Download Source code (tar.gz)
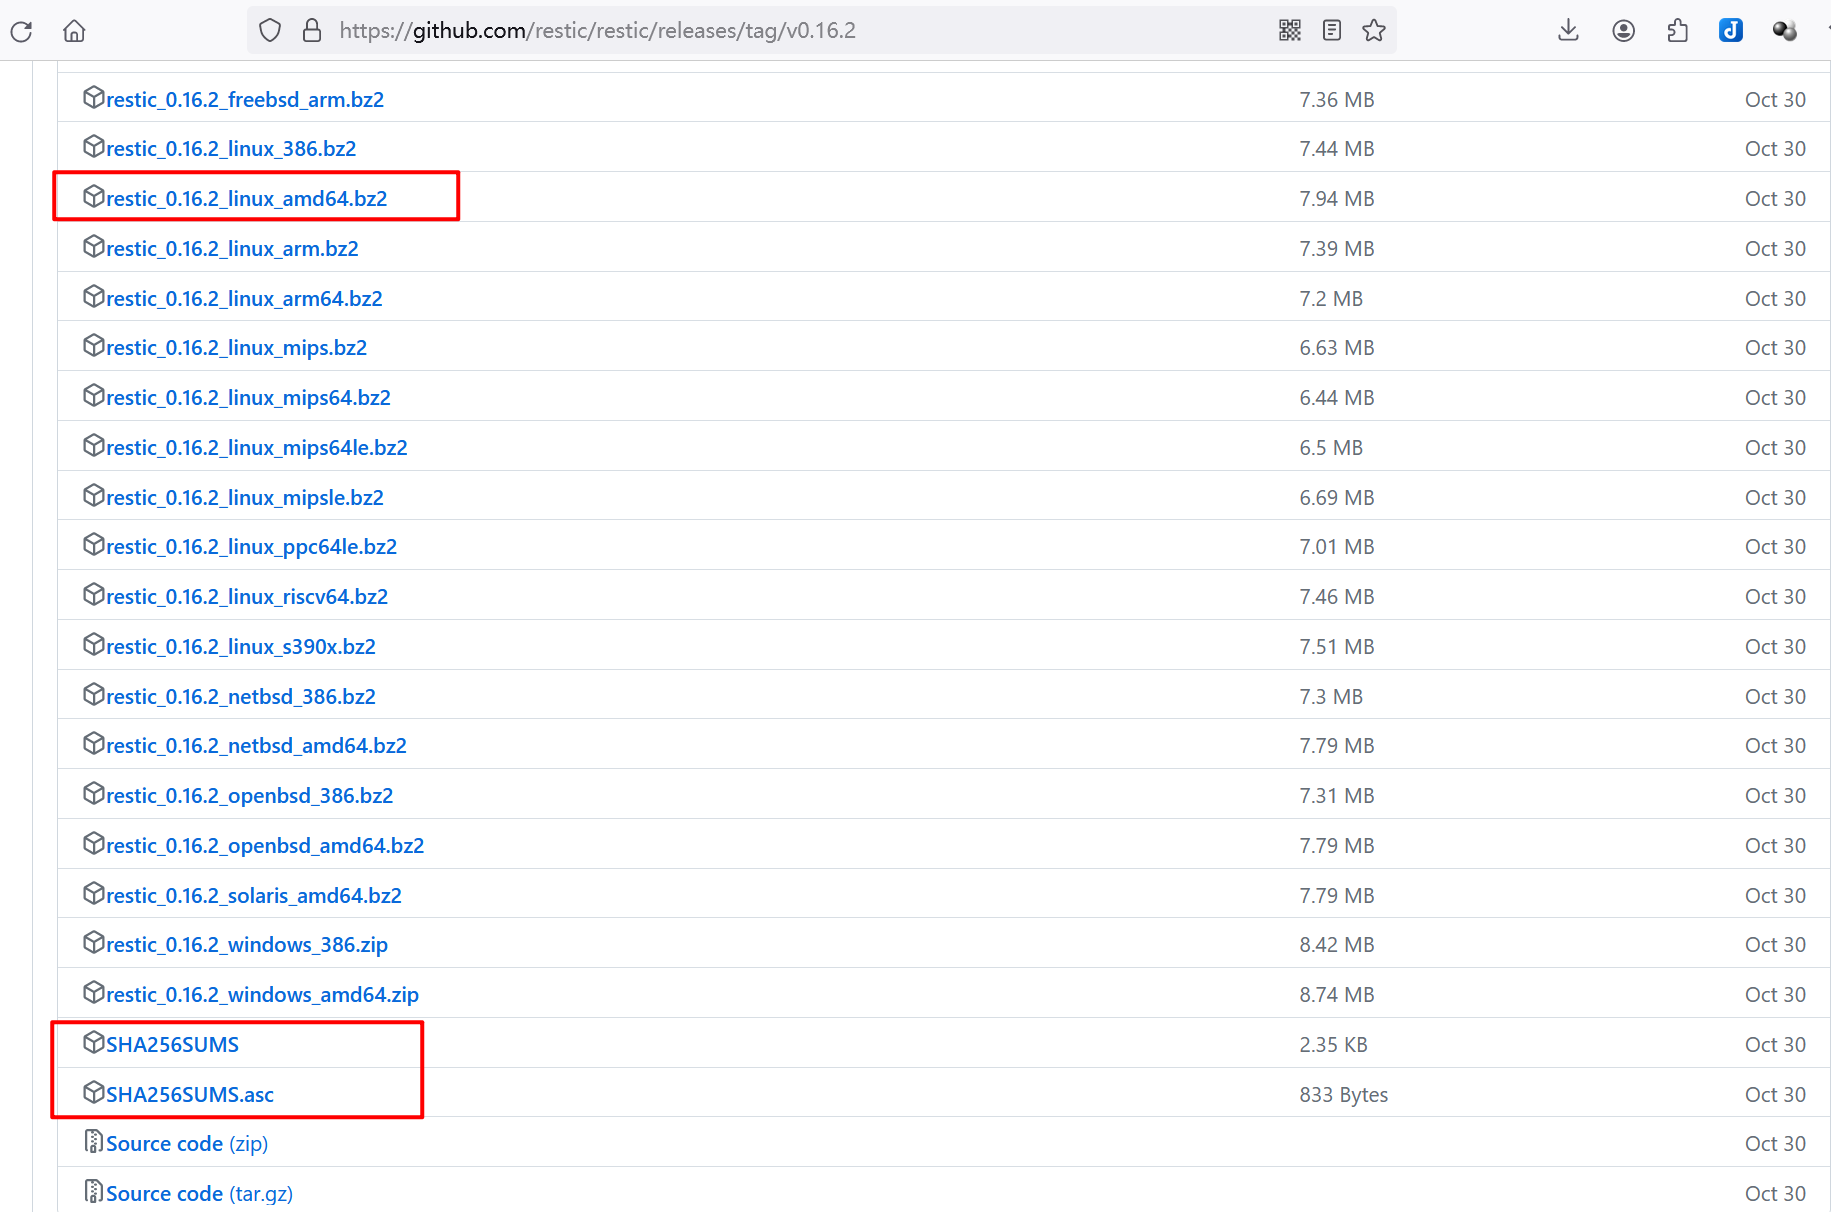The image size is (1831, 1212). tap(199, 1194)
